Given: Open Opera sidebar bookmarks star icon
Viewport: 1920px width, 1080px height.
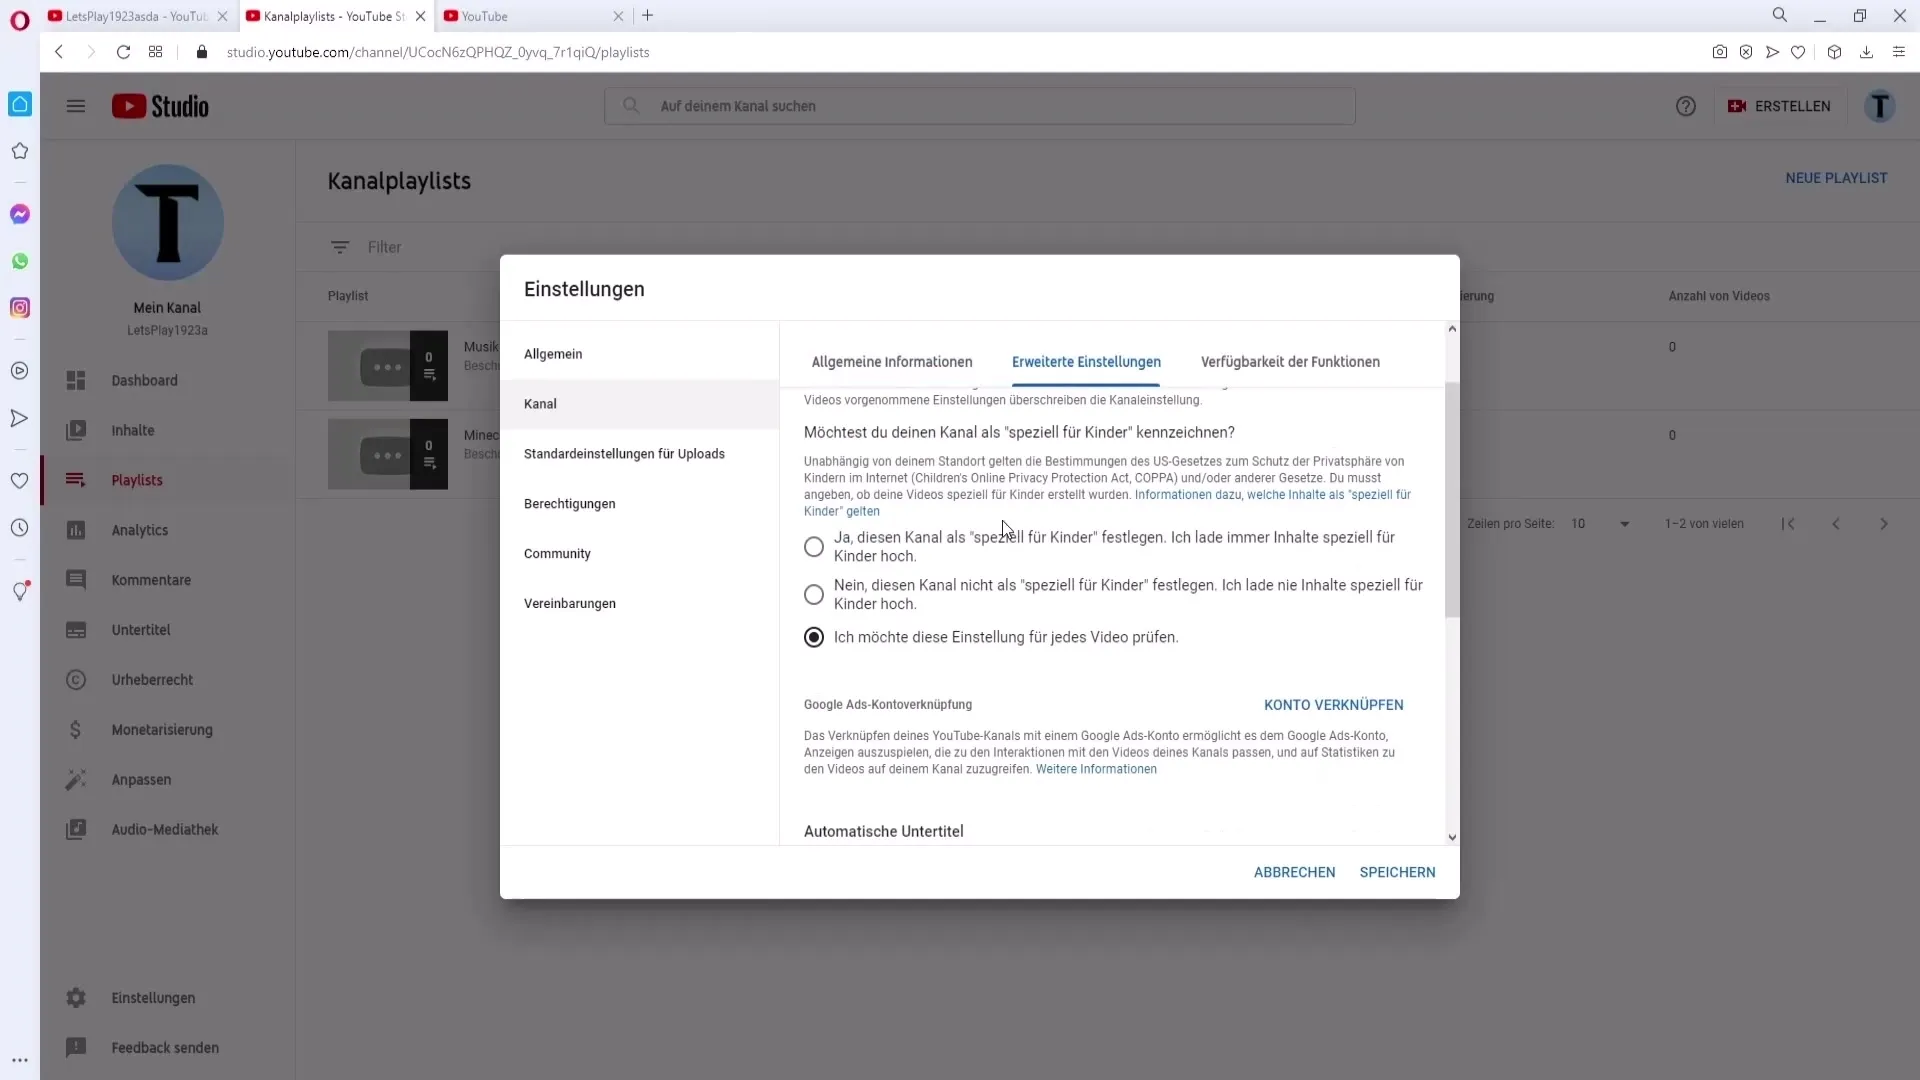Looking at the screenshot, I should click(20, 151).
